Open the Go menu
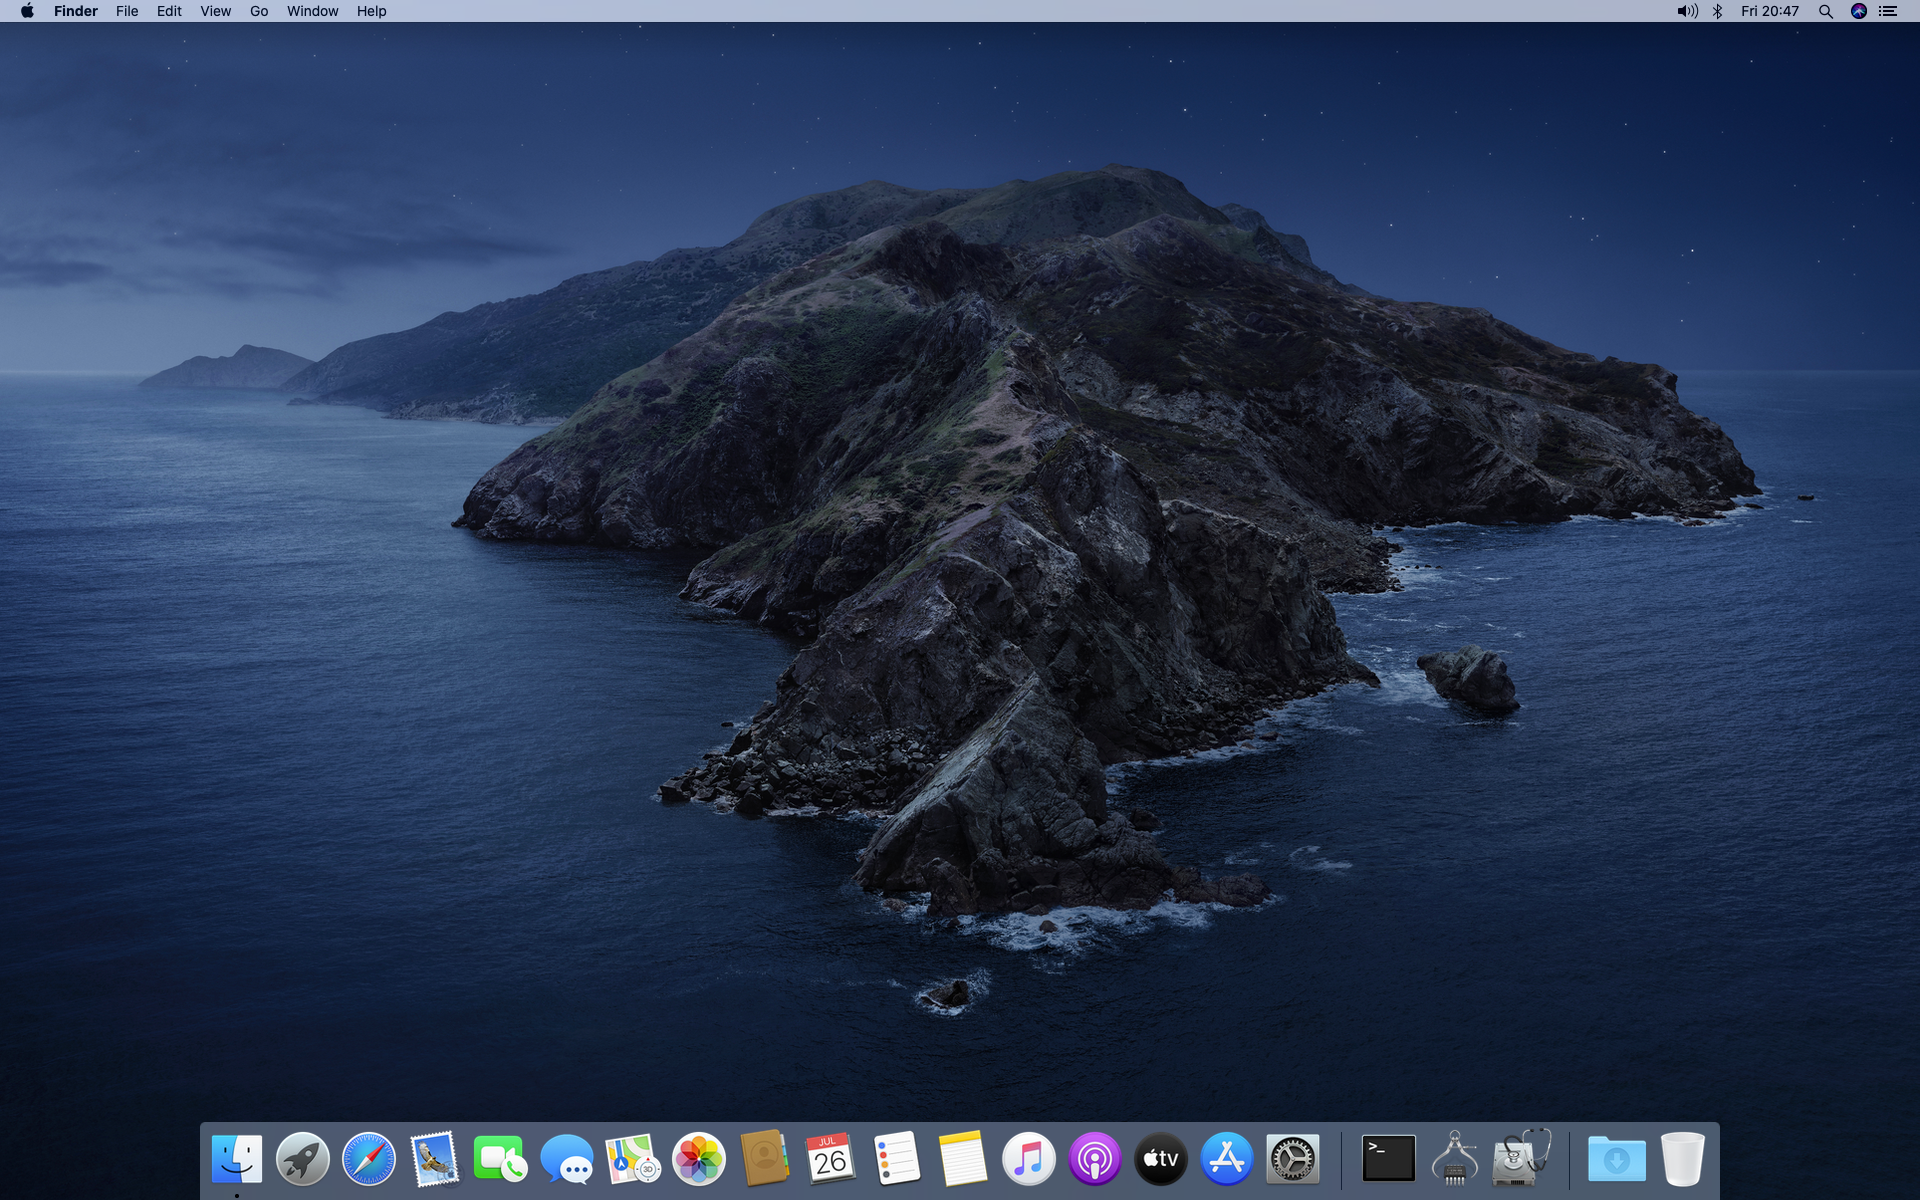 [x=259, y=11]
